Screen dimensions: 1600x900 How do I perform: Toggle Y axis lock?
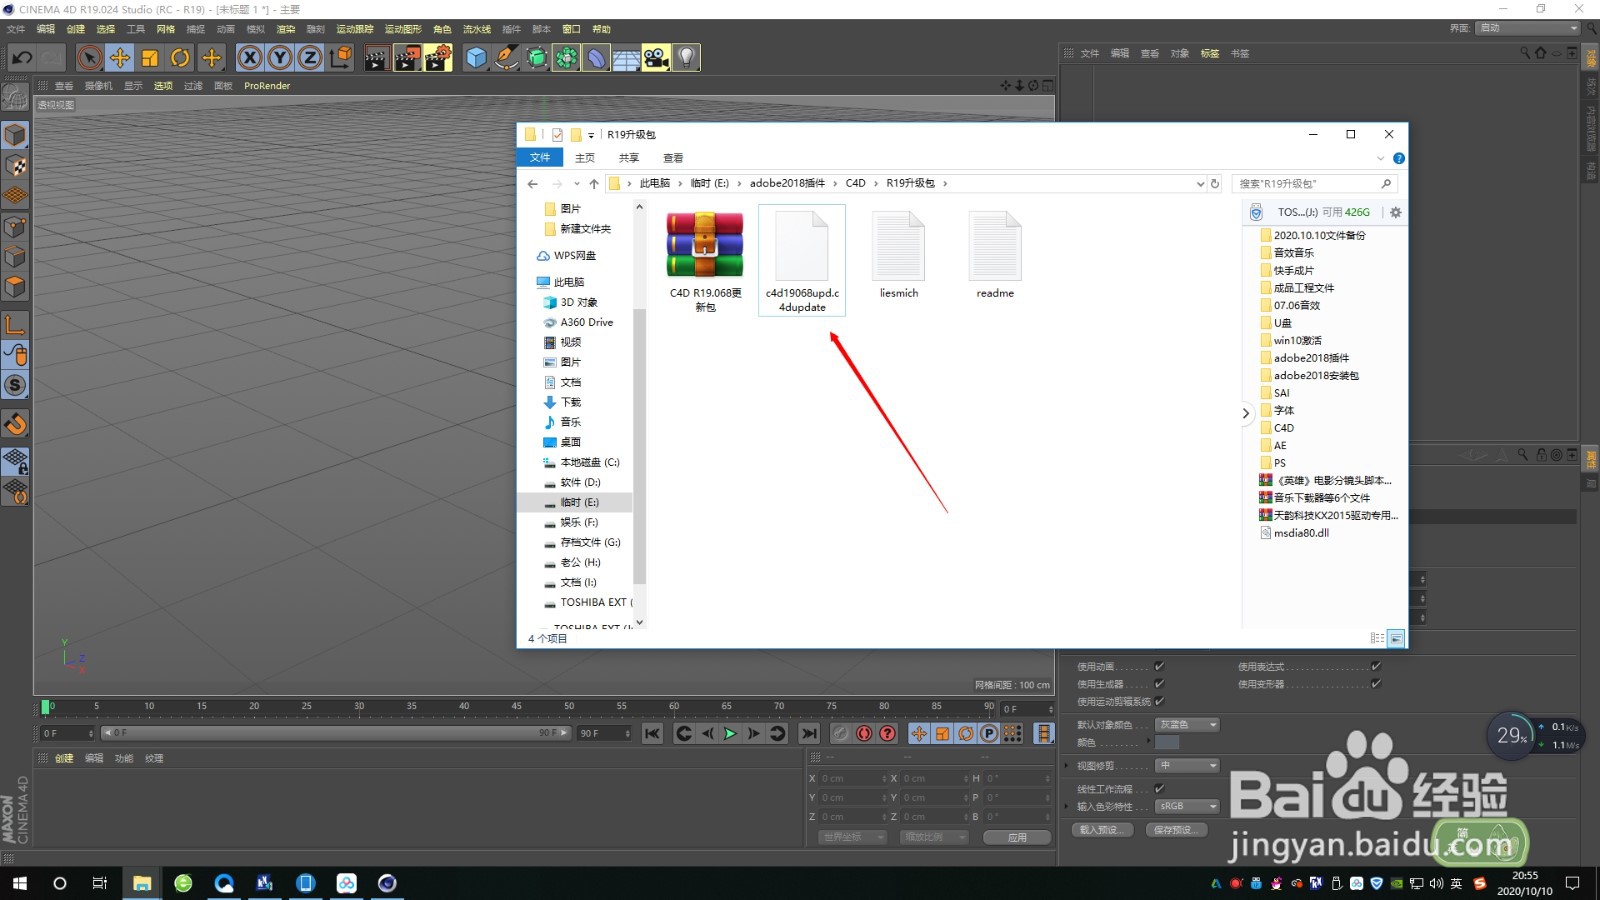pos(280,58)
